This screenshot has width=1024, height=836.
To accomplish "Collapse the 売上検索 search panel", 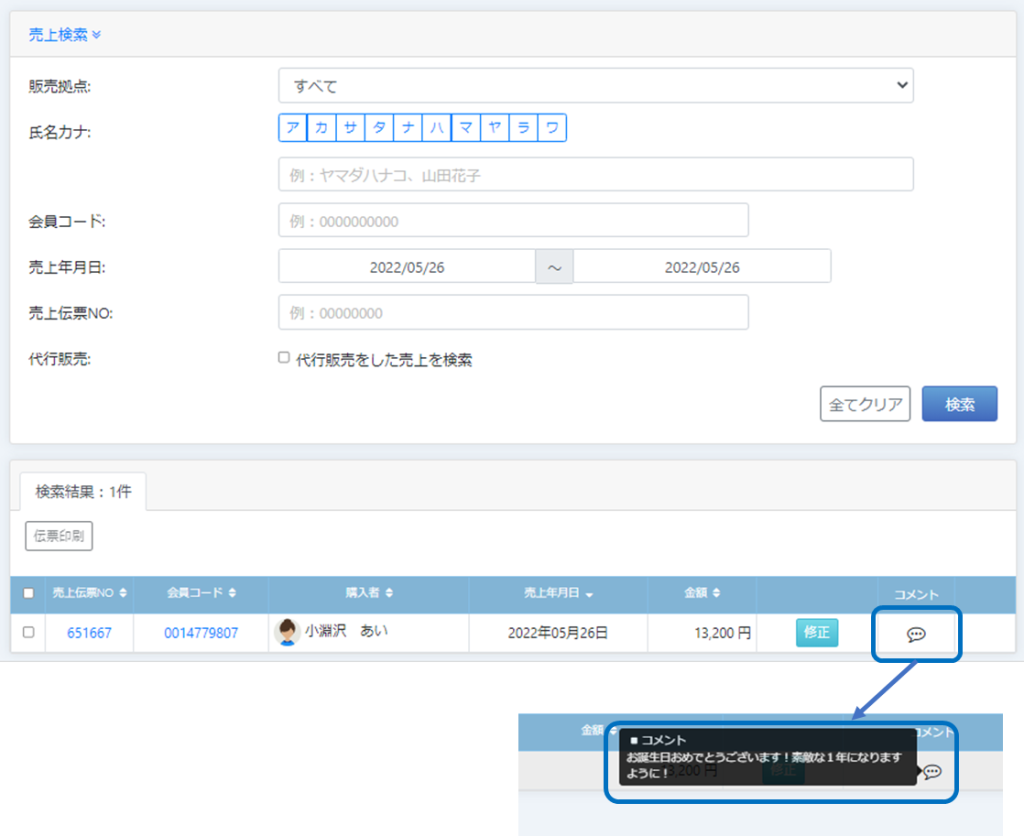I will pos(65,35).
